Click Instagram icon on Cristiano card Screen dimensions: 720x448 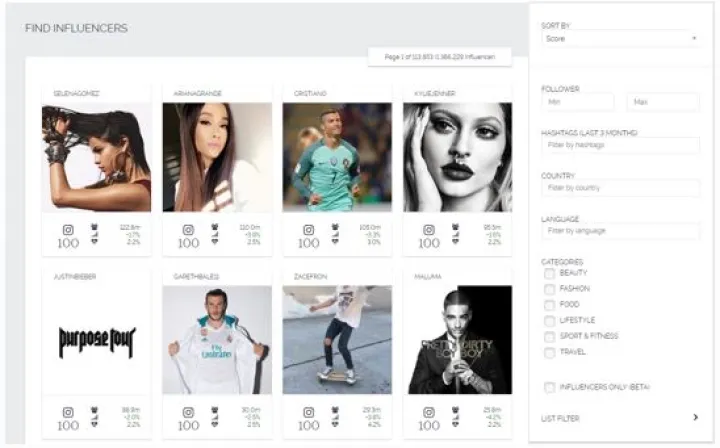(308, 229)
